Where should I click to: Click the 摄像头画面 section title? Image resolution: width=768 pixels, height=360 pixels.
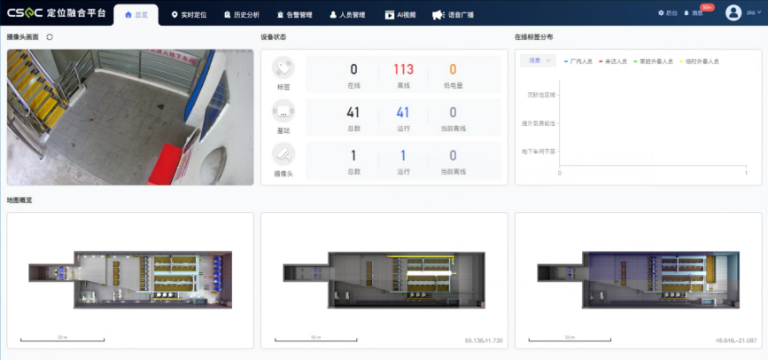point(23,37)
